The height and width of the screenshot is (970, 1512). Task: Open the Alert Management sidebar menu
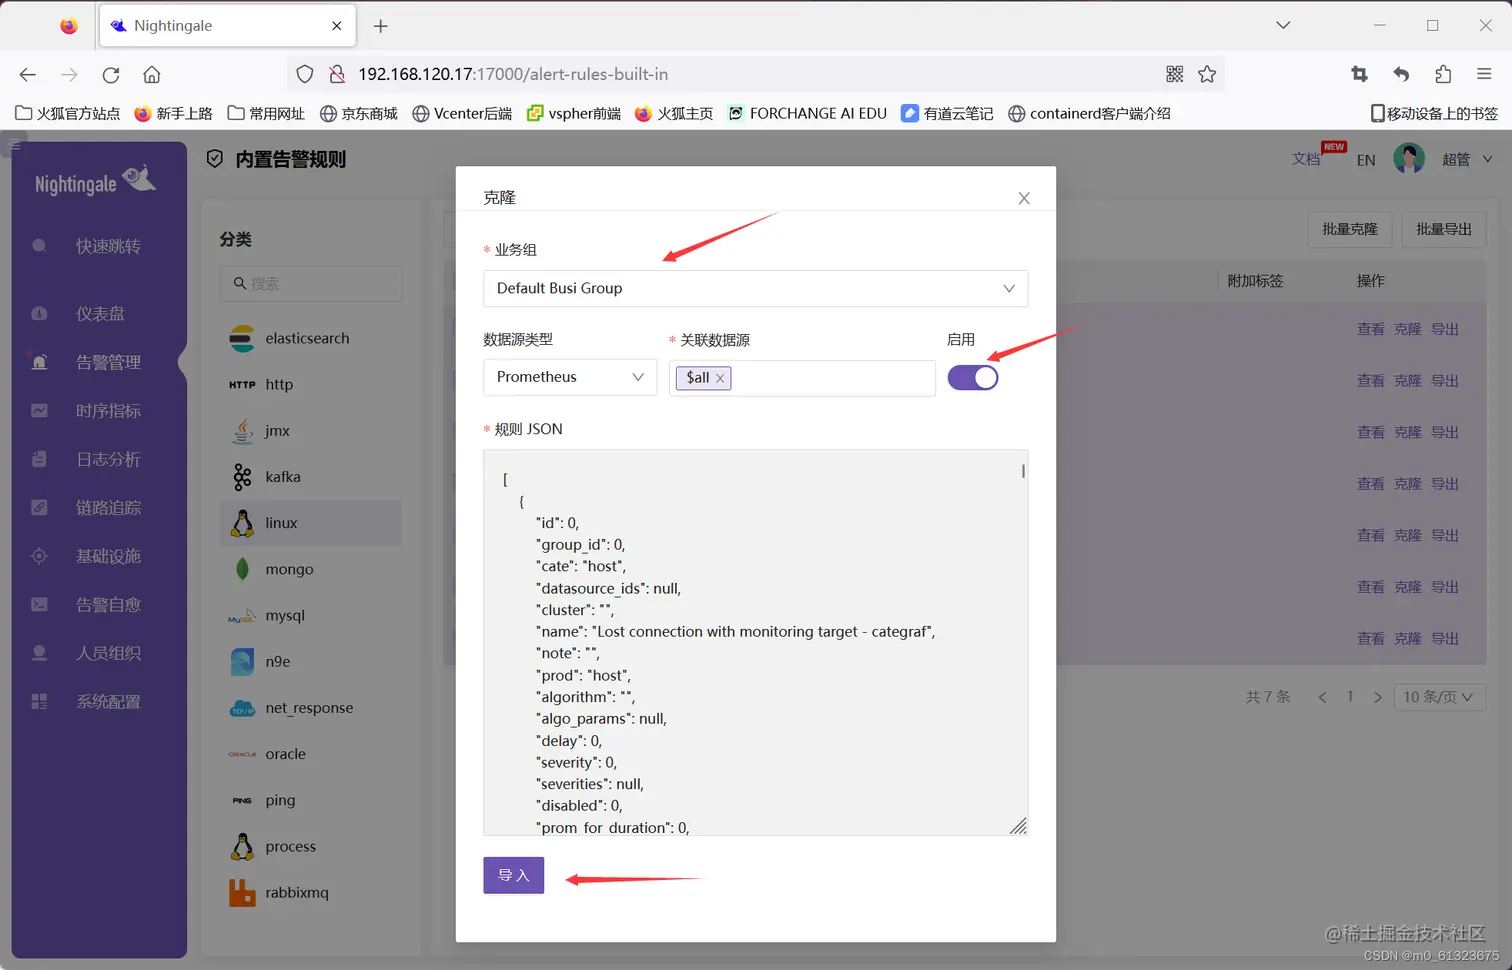[x=99, y=362]
